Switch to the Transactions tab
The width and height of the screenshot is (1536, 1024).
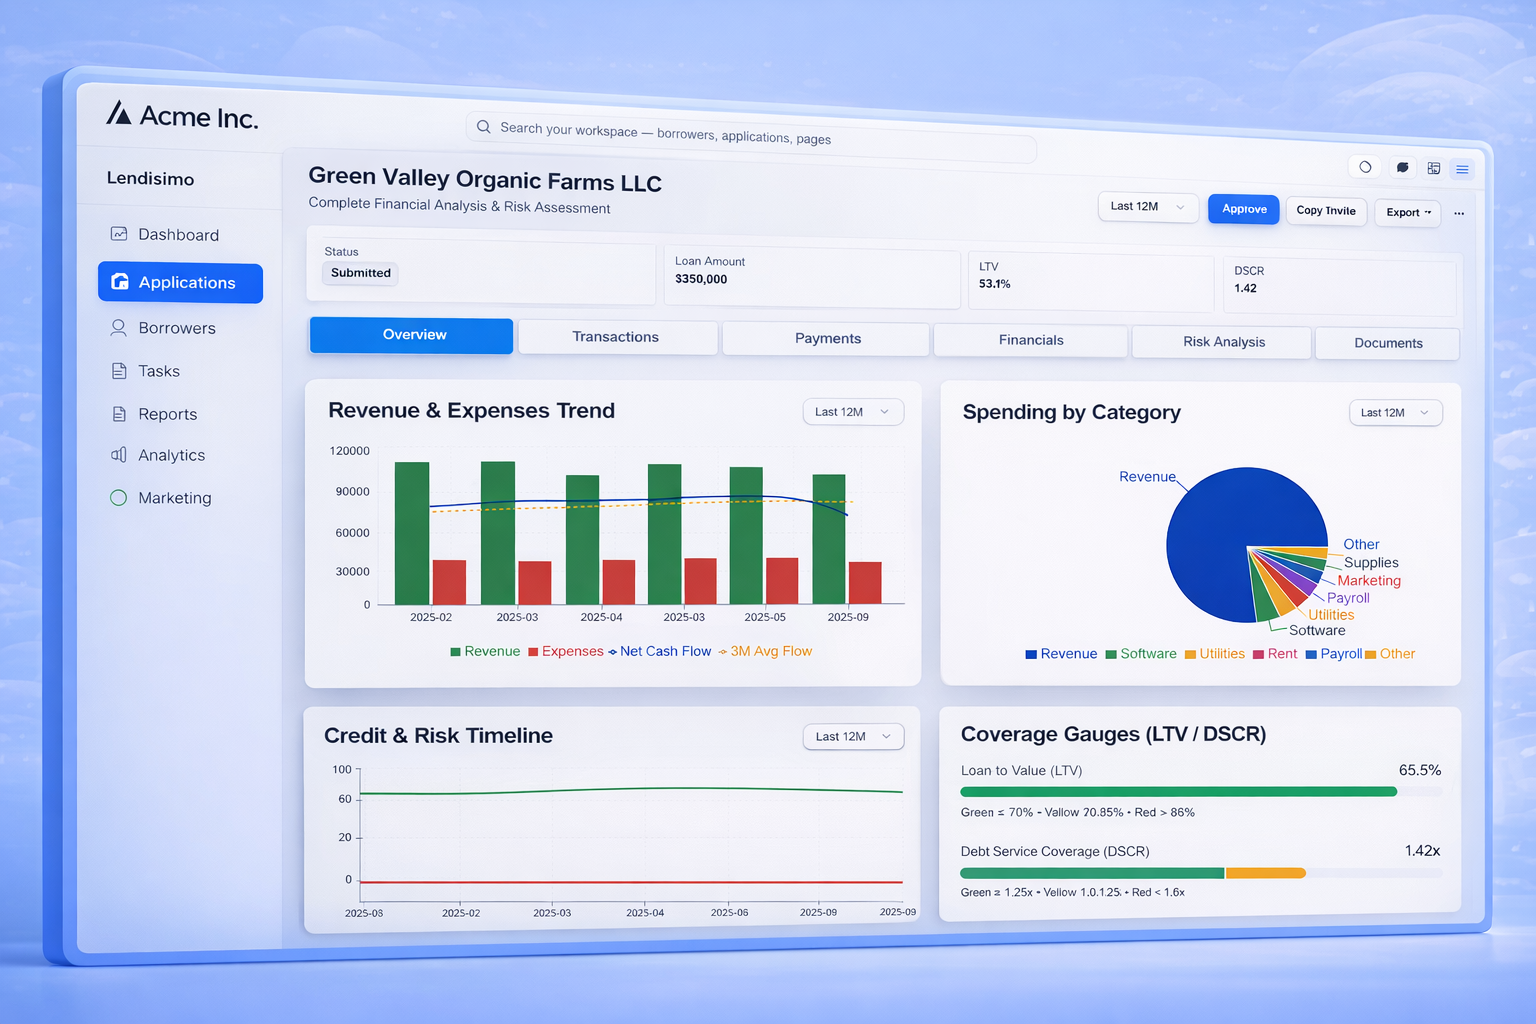[616, 337]
